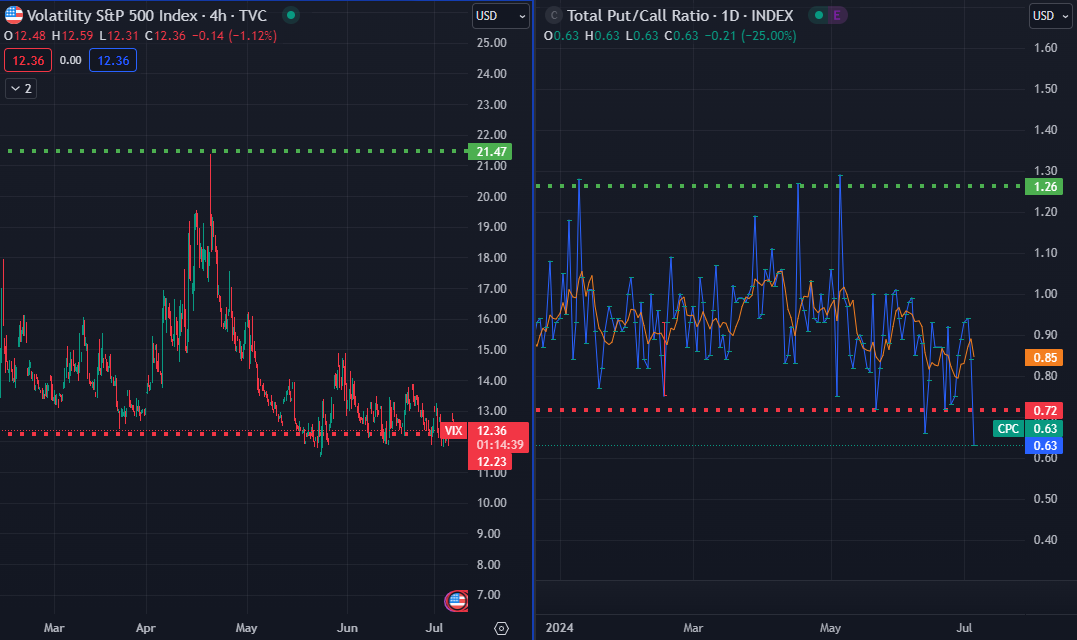This screenshot has height=640, width=1077.
Task: Click the VIX closing value C12.36
Action: 166,36
